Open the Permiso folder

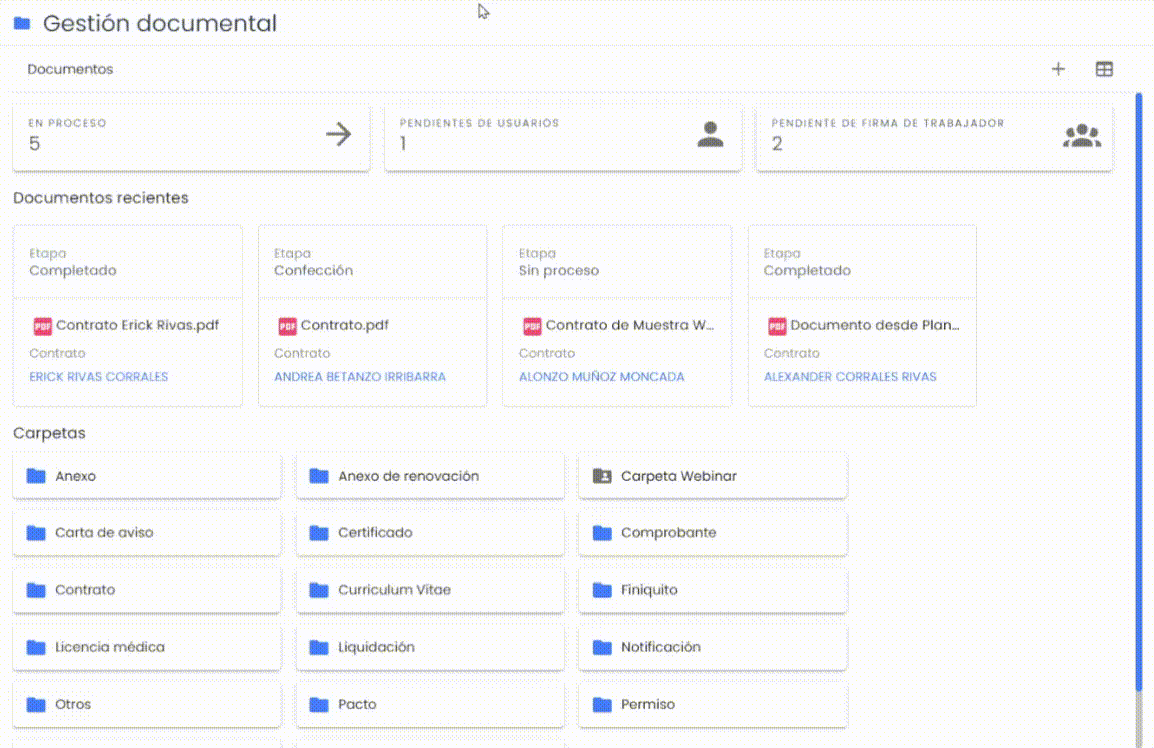tap(712, 705)
